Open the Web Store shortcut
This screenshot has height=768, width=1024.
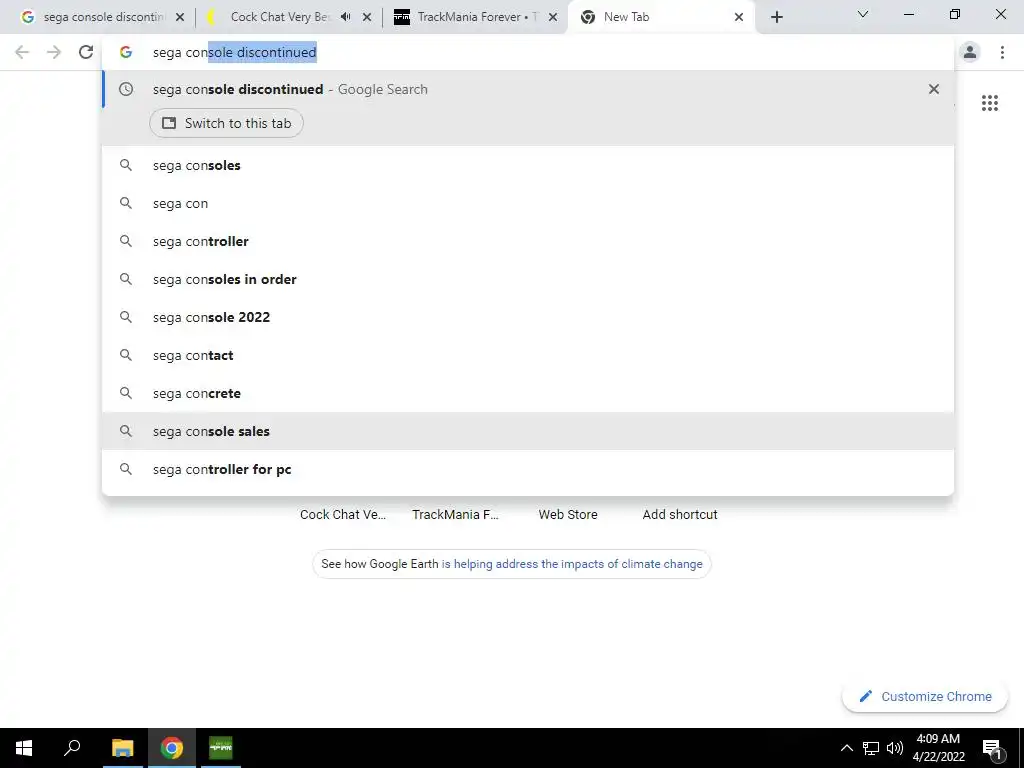[568, 515]
